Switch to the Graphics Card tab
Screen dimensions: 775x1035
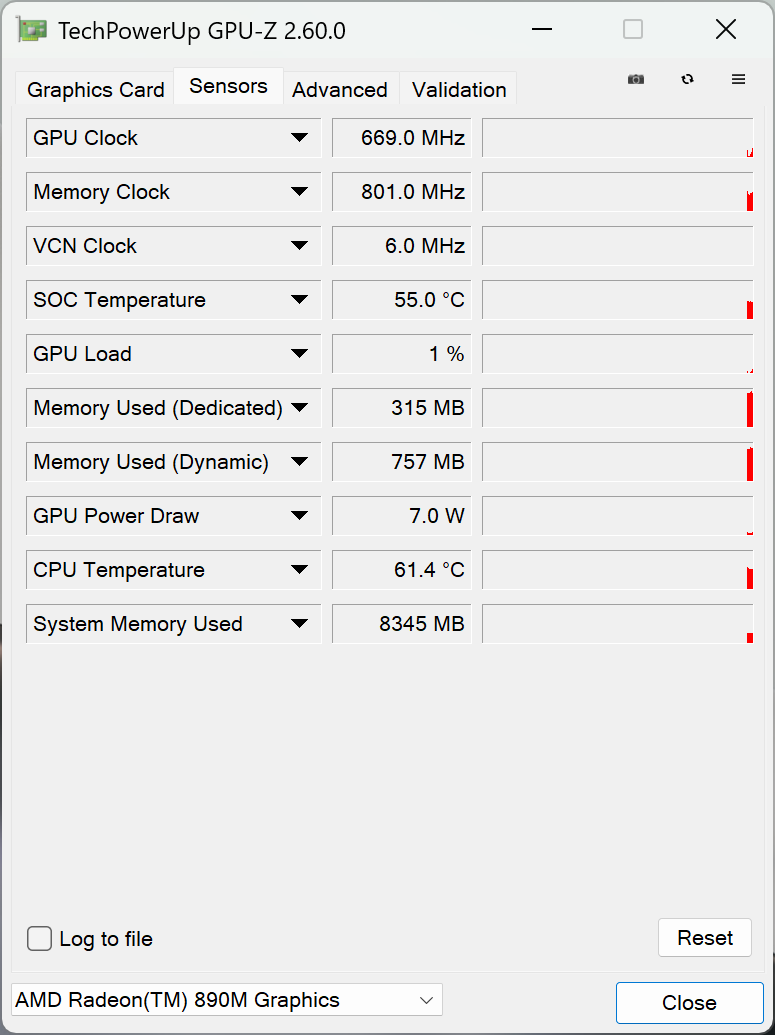click(x=93, y=89)
